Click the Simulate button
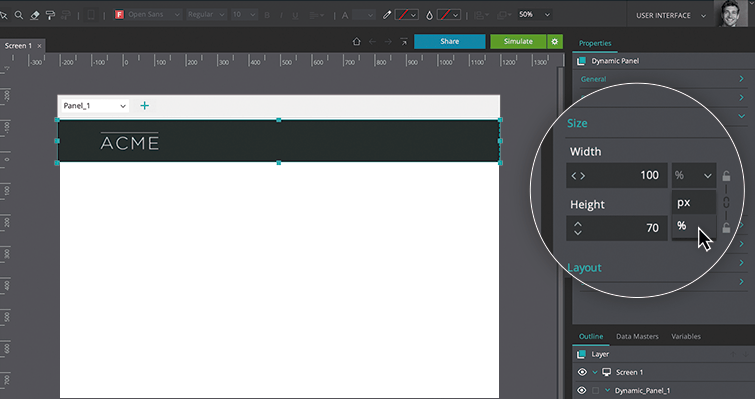 point(518,41)
